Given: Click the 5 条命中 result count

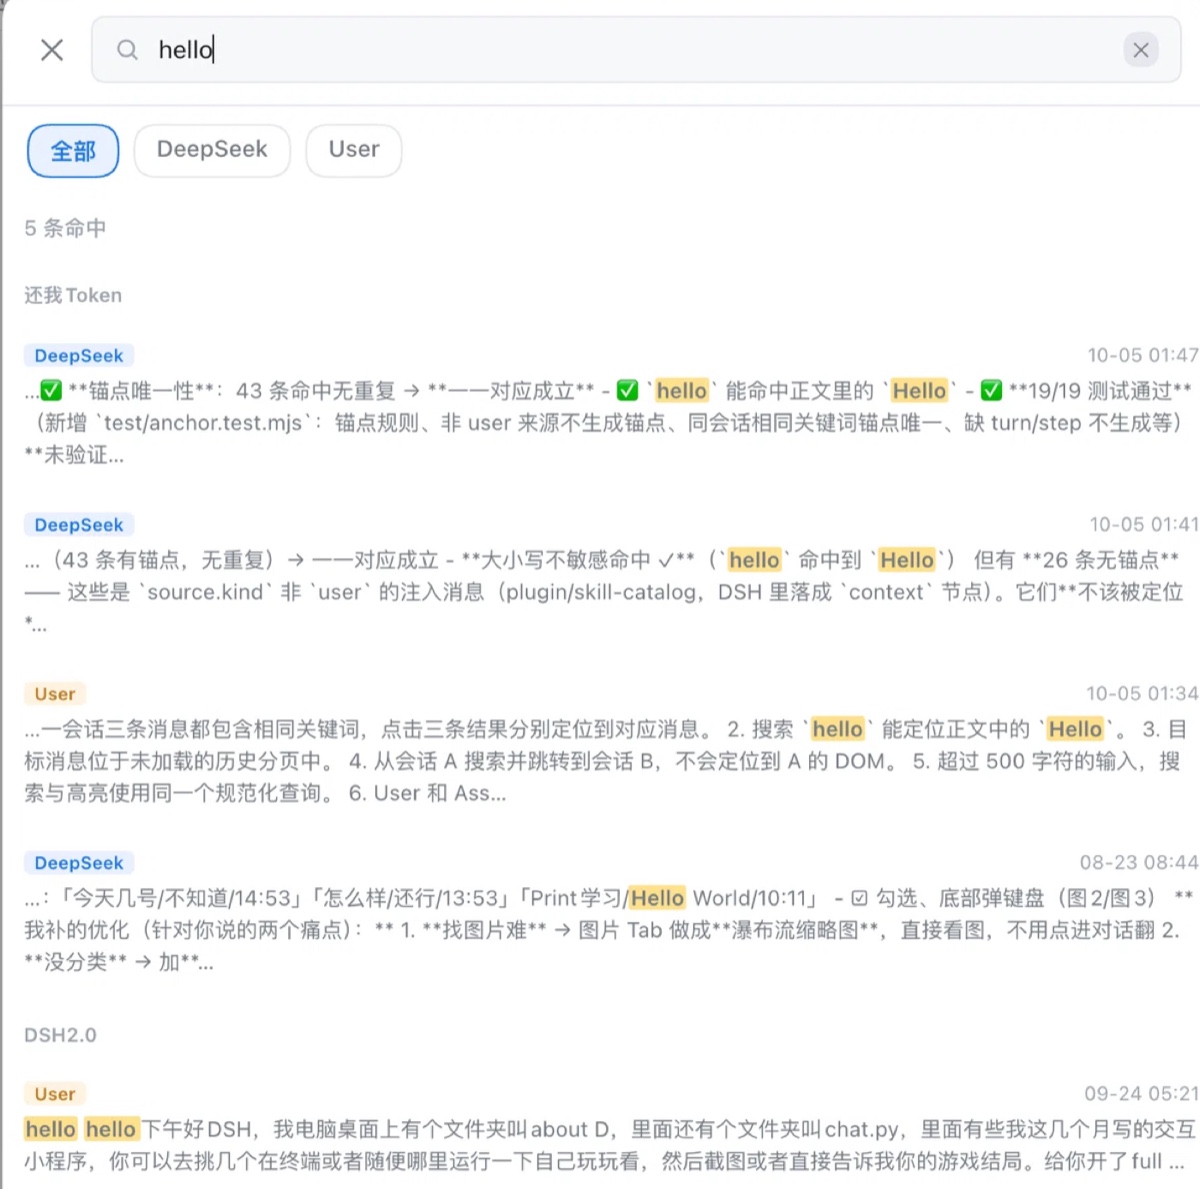Looking at the screenshot, I should (x=65, y=228).
